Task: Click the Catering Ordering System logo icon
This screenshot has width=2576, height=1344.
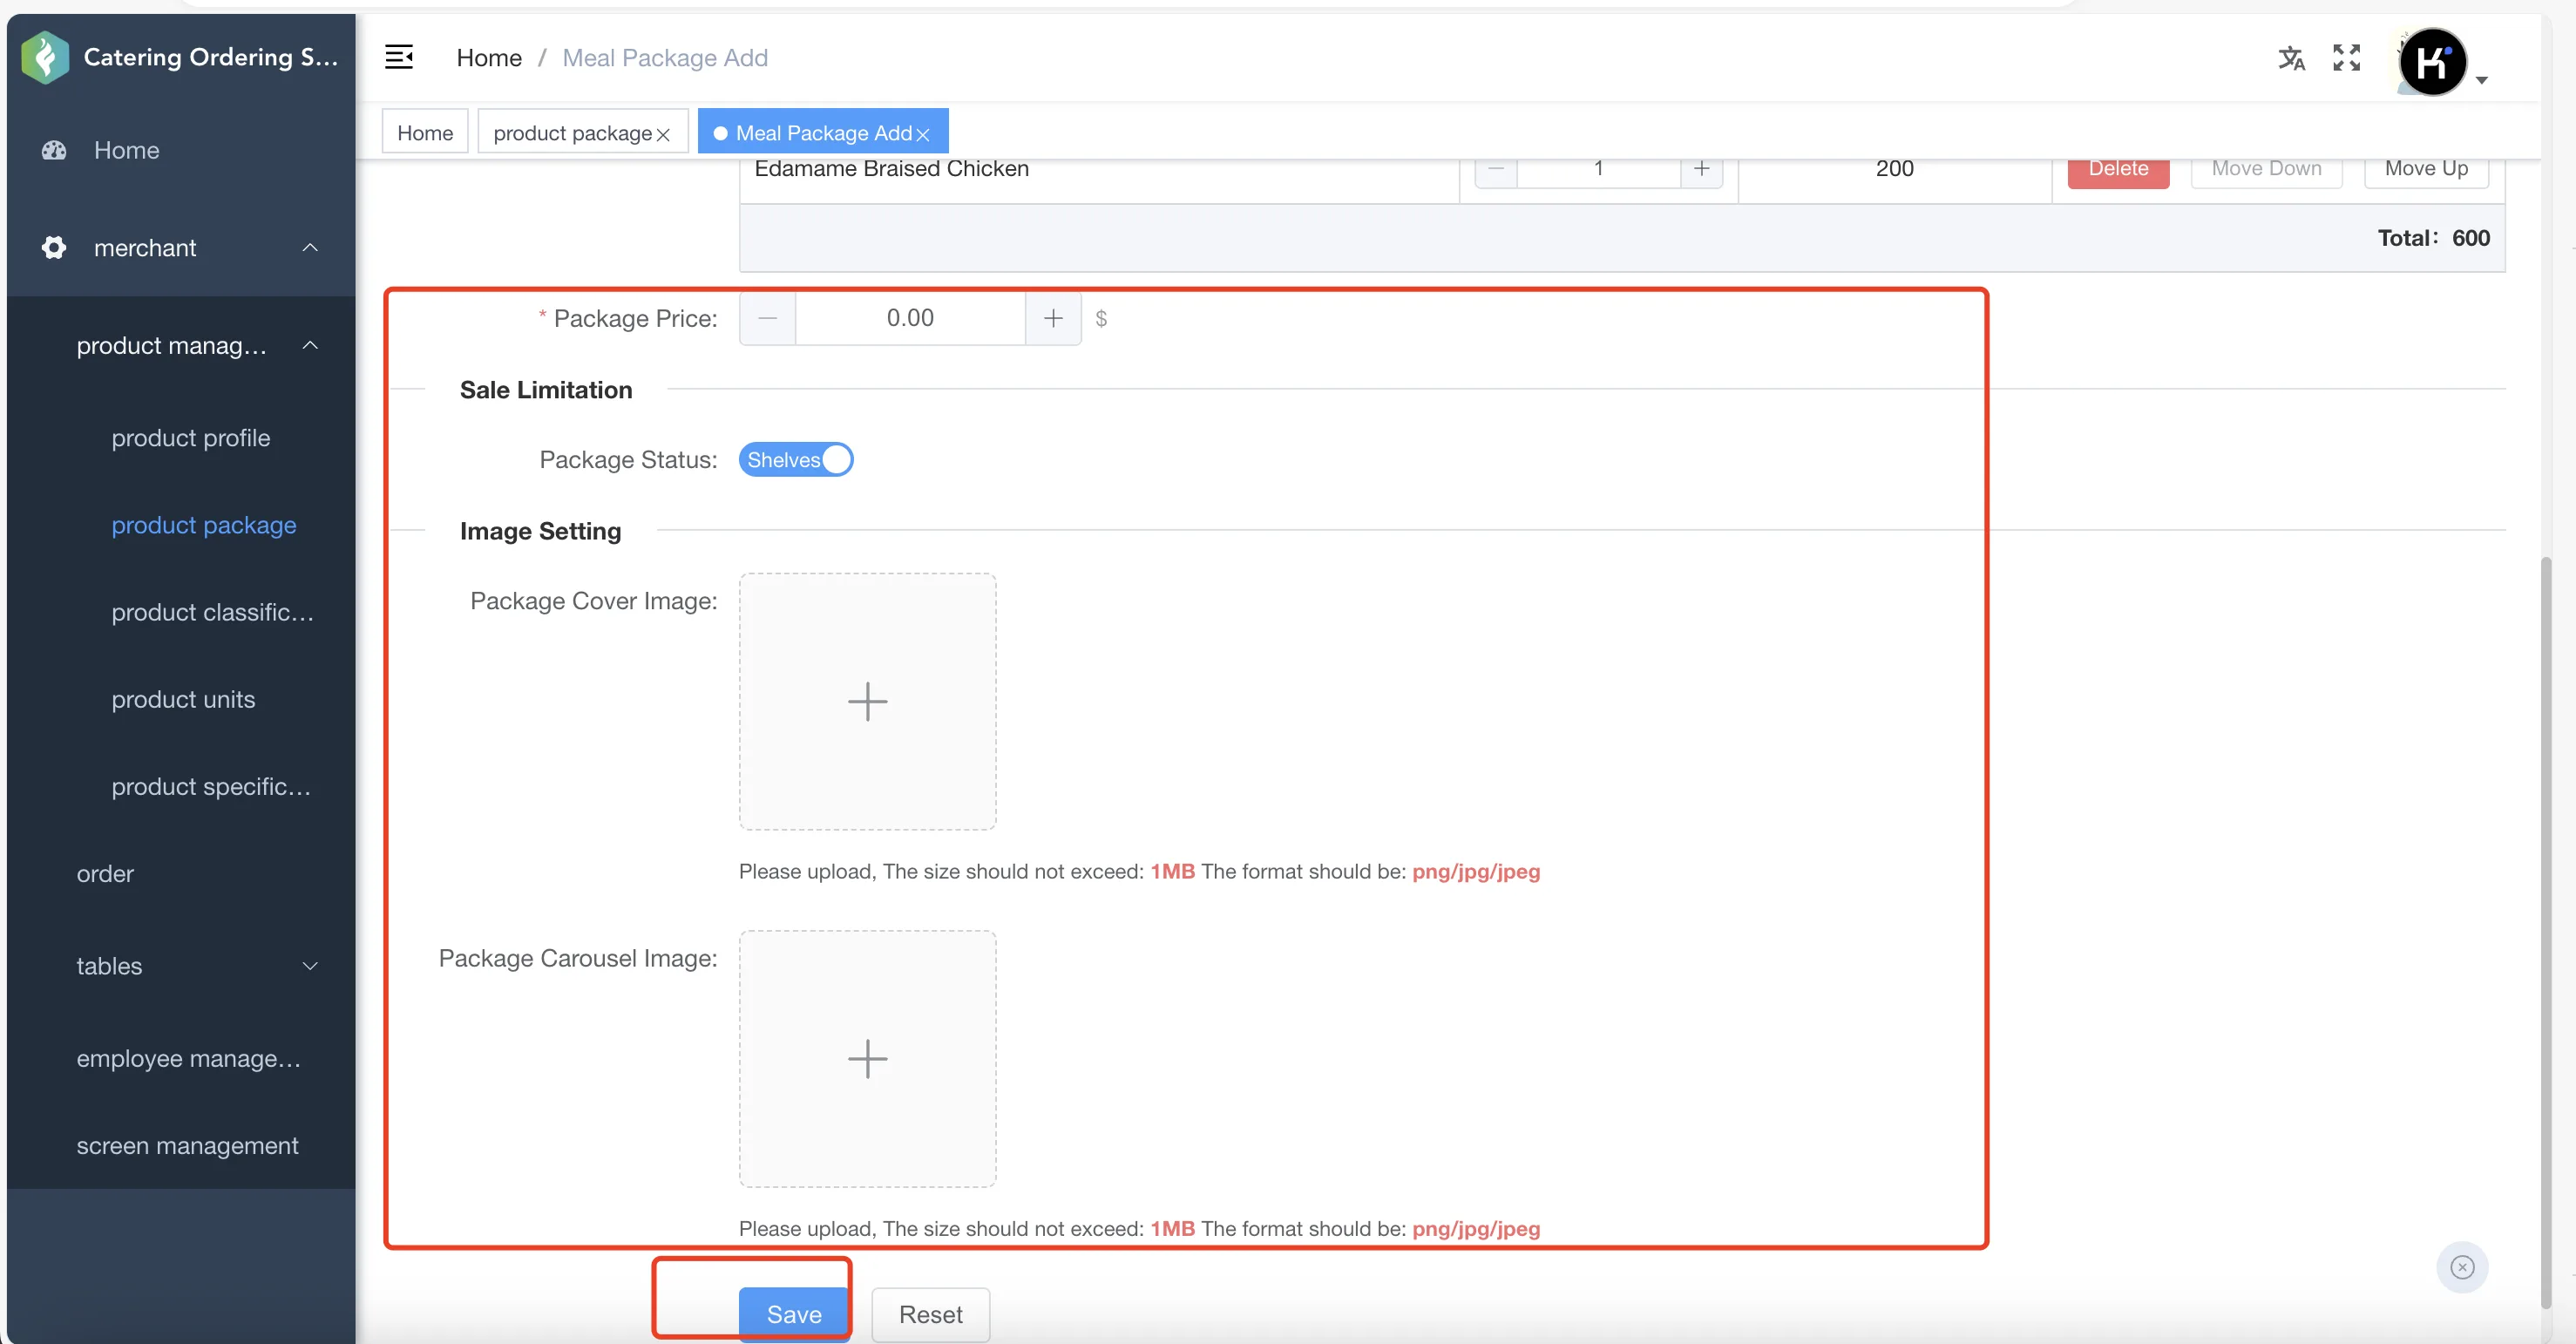Action: coord(45,57)
